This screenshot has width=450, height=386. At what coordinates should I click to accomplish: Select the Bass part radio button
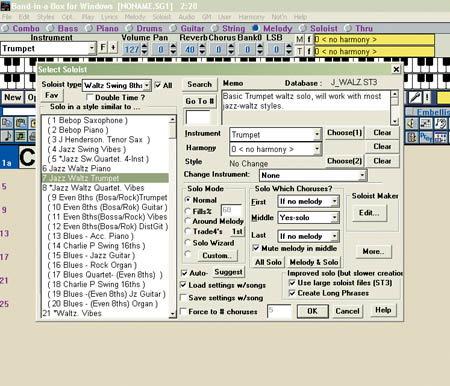click(x=50, y=28)
